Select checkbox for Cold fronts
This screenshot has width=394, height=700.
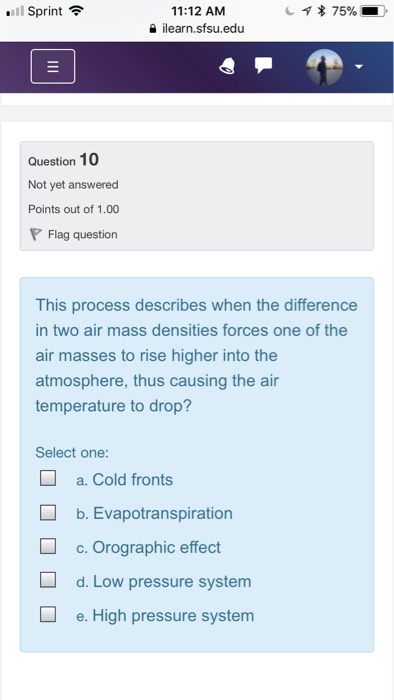pos(48,478)
